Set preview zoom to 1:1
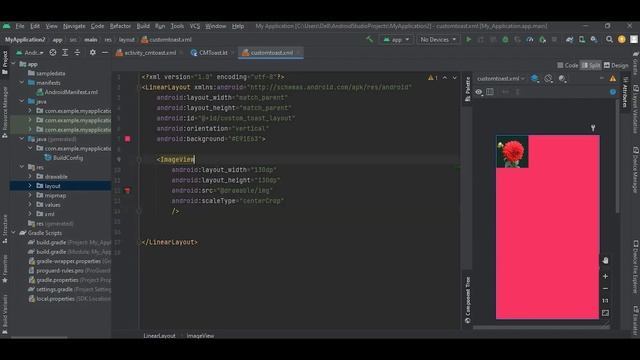This screenshot has height=360, width=640. pyautogui.click(x=605, y=301)
